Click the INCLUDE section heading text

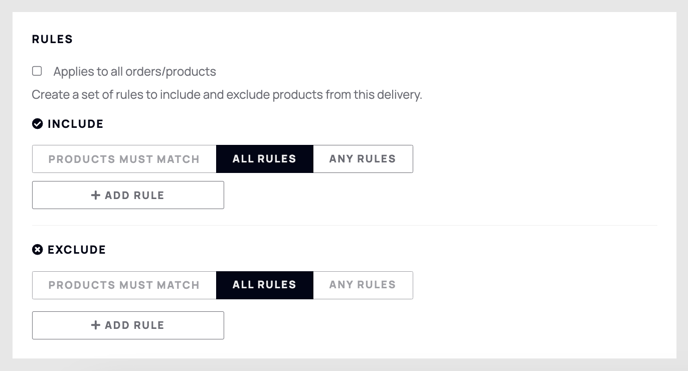pos(75,124)
